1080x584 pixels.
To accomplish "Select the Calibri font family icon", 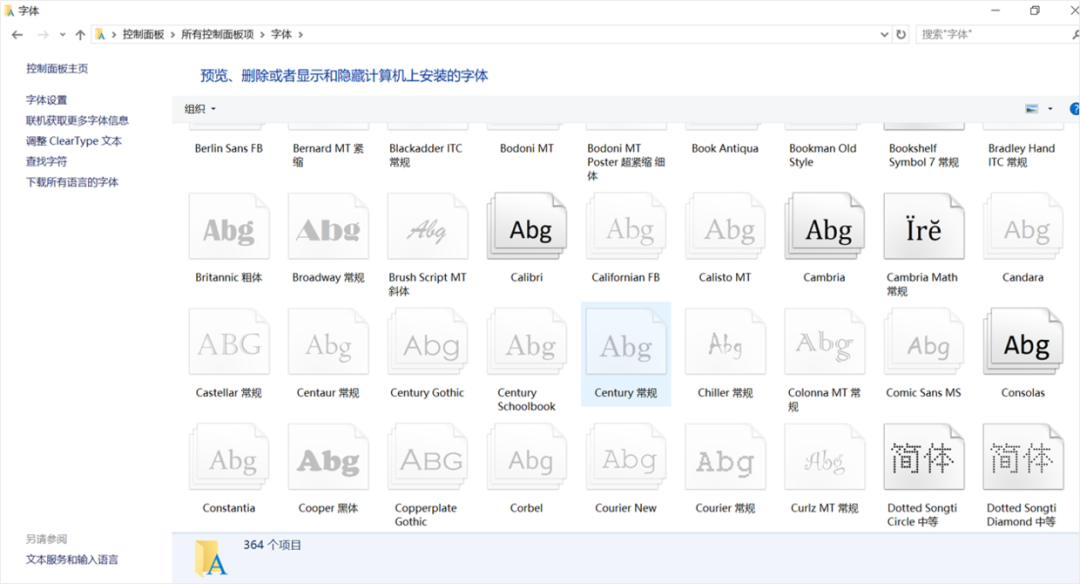I will coord(526,227).
